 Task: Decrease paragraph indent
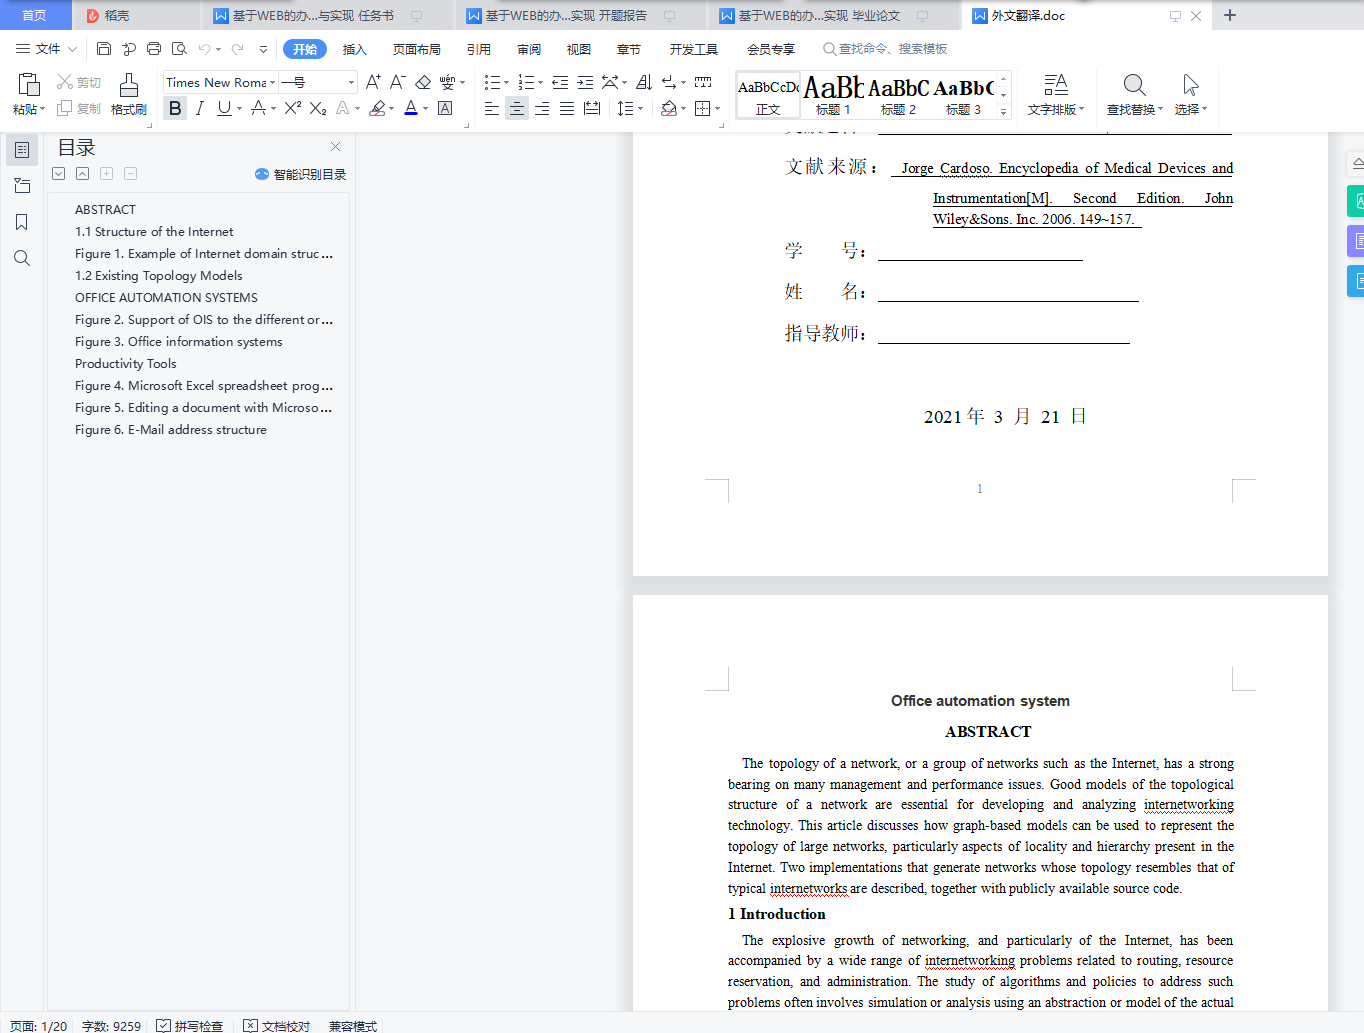(560, 82)
